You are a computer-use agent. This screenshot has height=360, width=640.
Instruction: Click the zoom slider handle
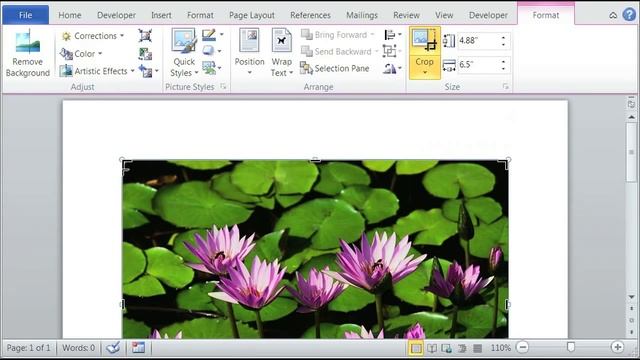(x=571, y=347)
